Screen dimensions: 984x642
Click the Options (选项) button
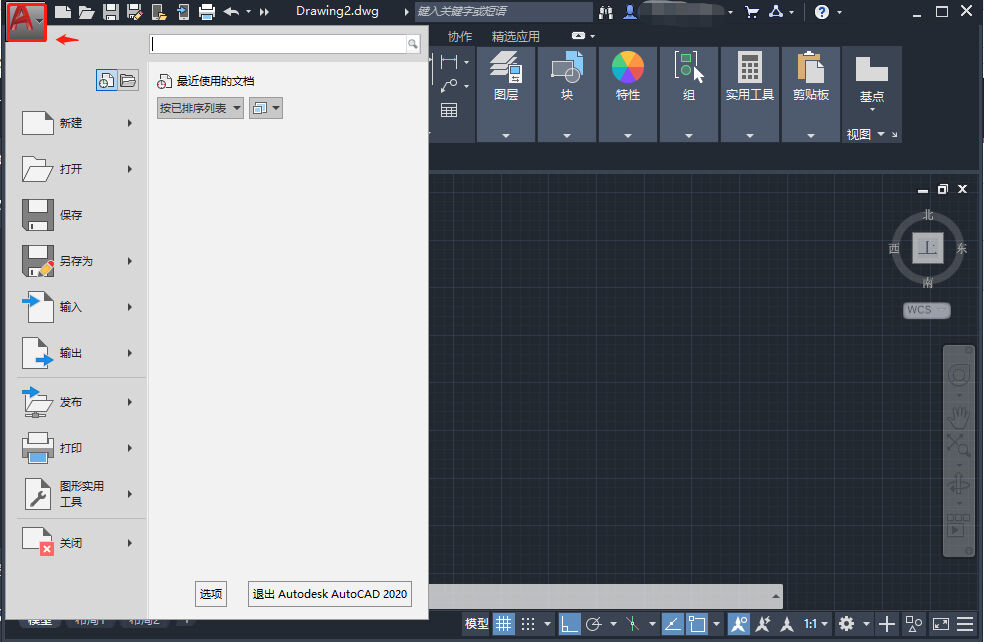coord(211,594)
